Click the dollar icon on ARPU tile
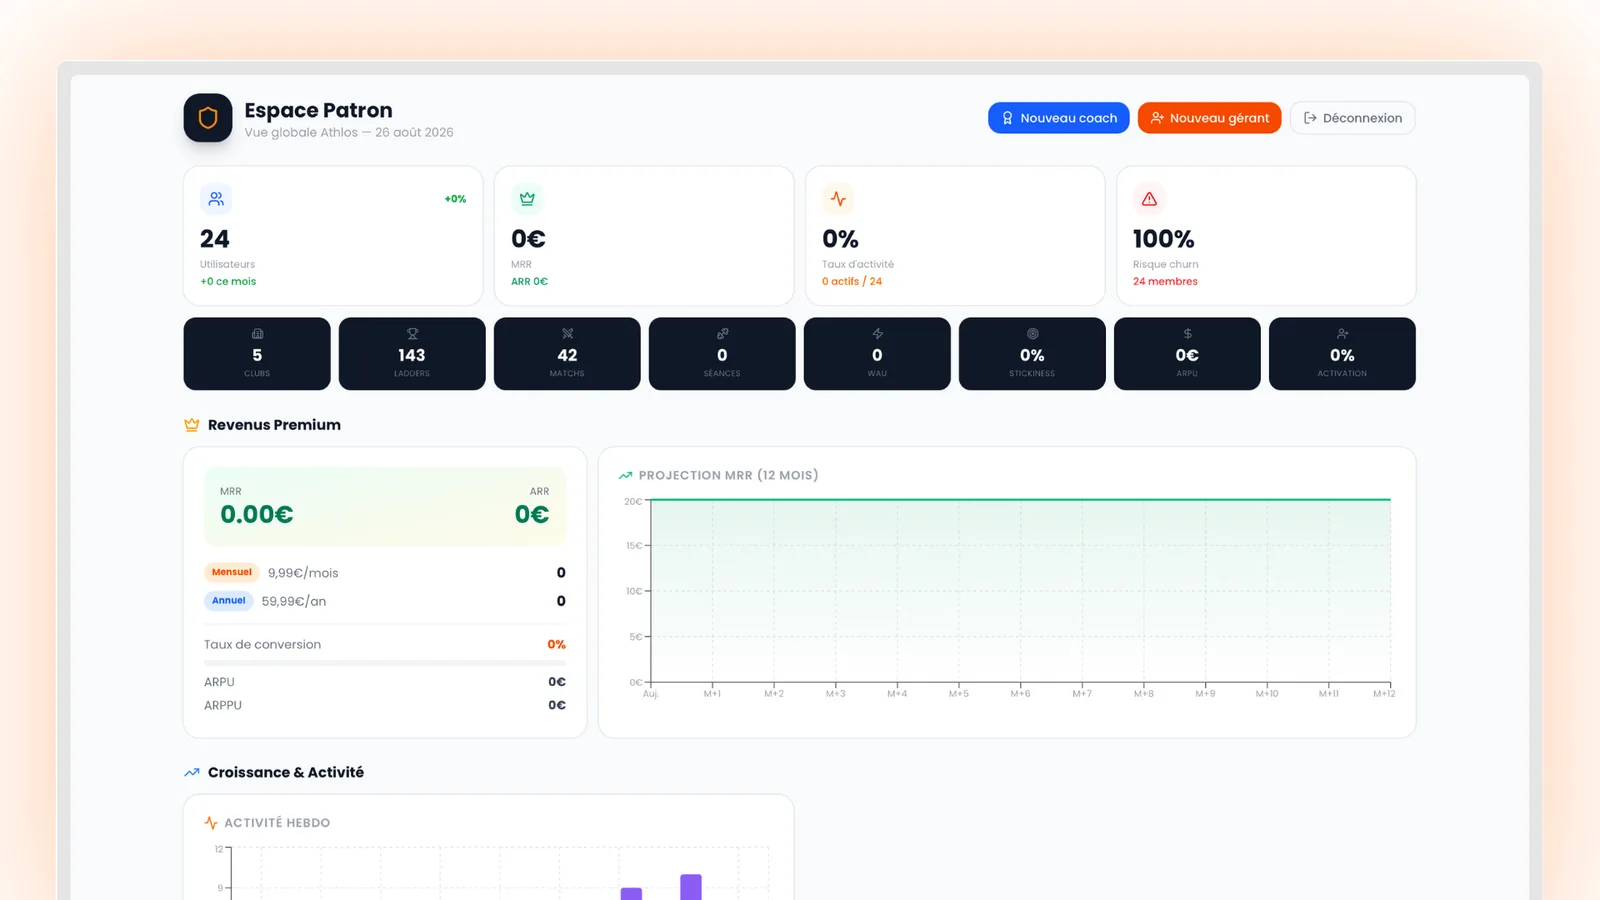 pyautogui.click(x=1187, y=334)
